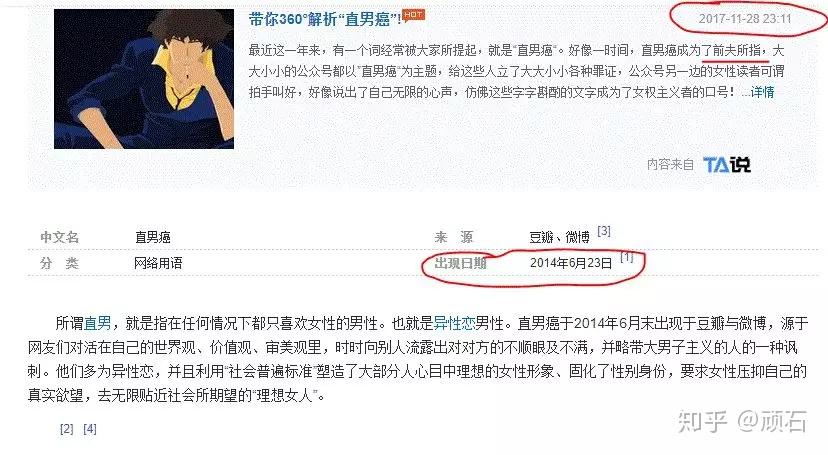Click the 知乎 @顽石 watermark
828x455 pixels.
[x=742, y=421]
